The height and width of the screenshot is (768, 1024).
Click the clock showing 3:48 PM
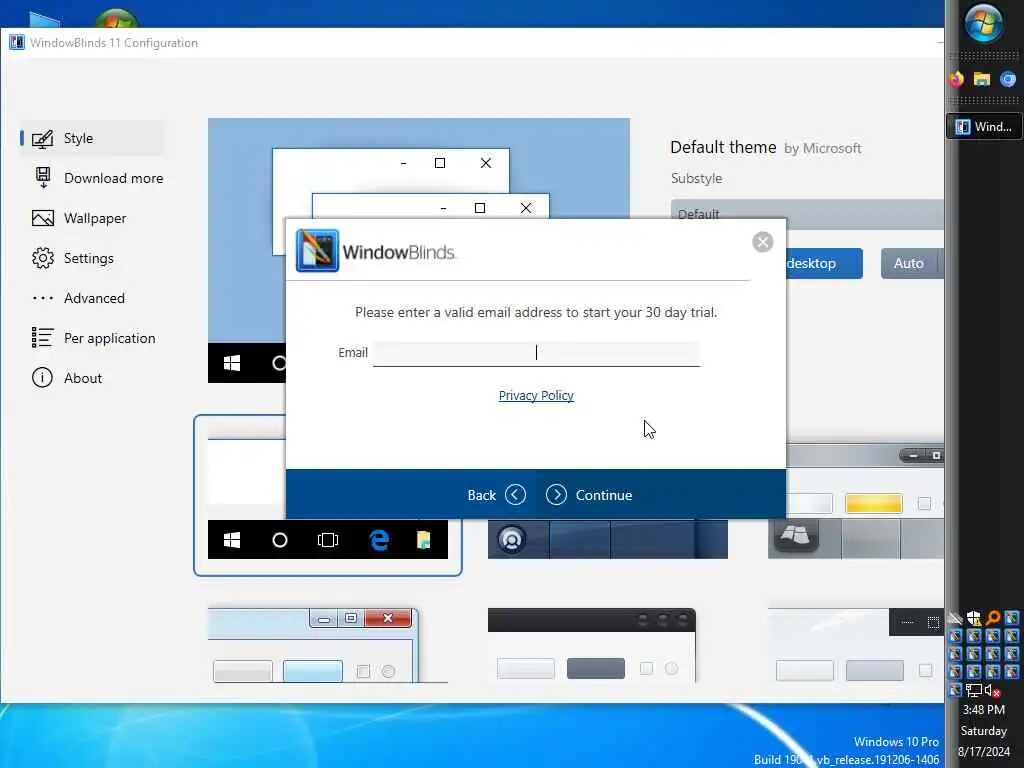tap(984, 710)
